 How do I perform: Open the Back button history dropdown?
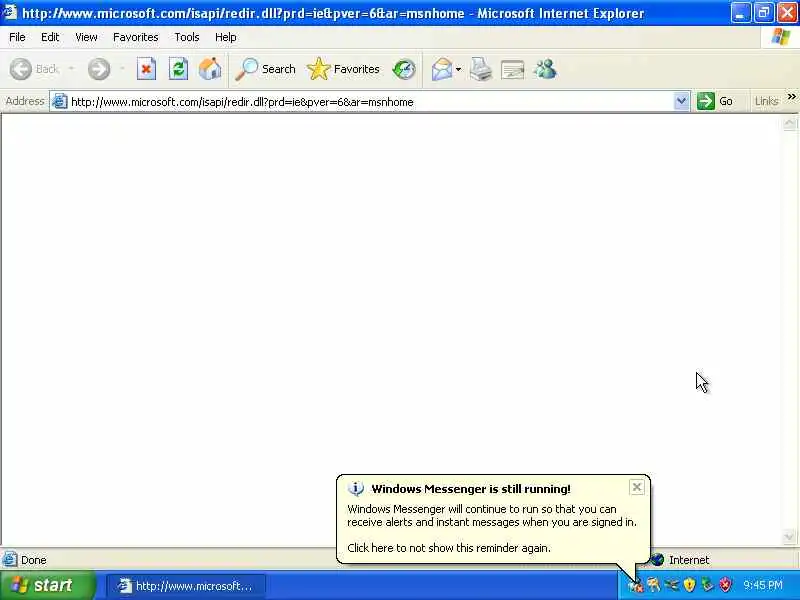[71, 69]
